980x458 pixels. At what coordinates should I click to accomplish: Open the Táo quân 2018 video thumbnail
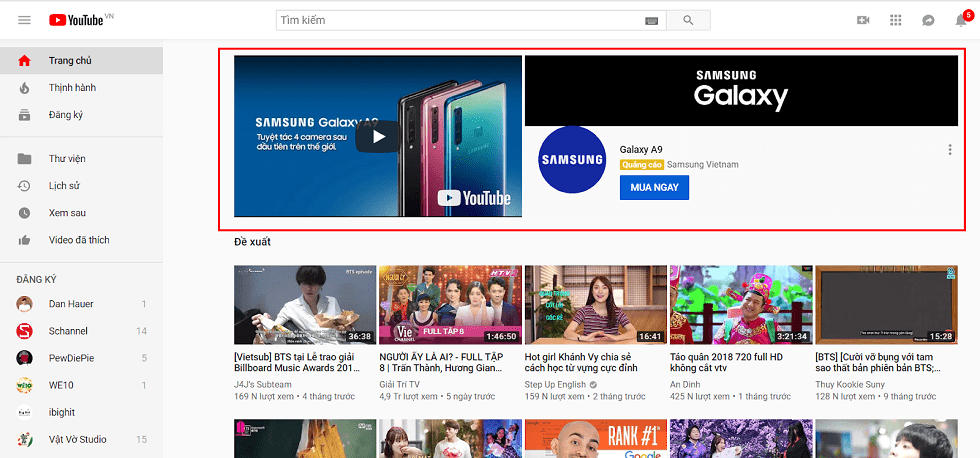click(x=741, y=305)
